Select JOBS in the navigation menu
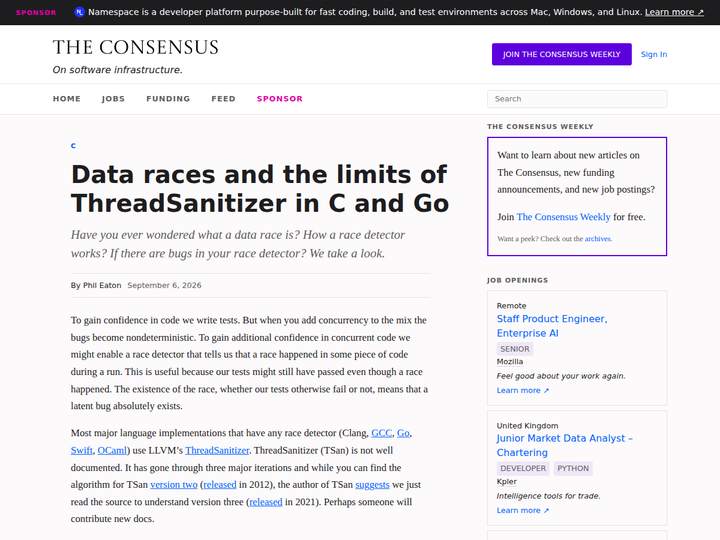The width and height of the screenshot is (720, 540). tap(113, 99)
